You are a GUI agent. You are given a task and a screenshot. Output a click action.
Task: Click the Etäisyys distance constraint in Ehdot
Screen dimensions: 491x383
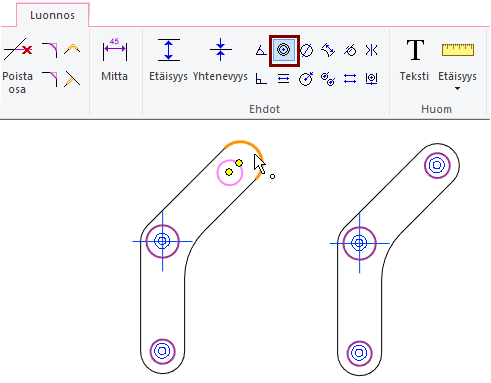[x=168, y=60]
